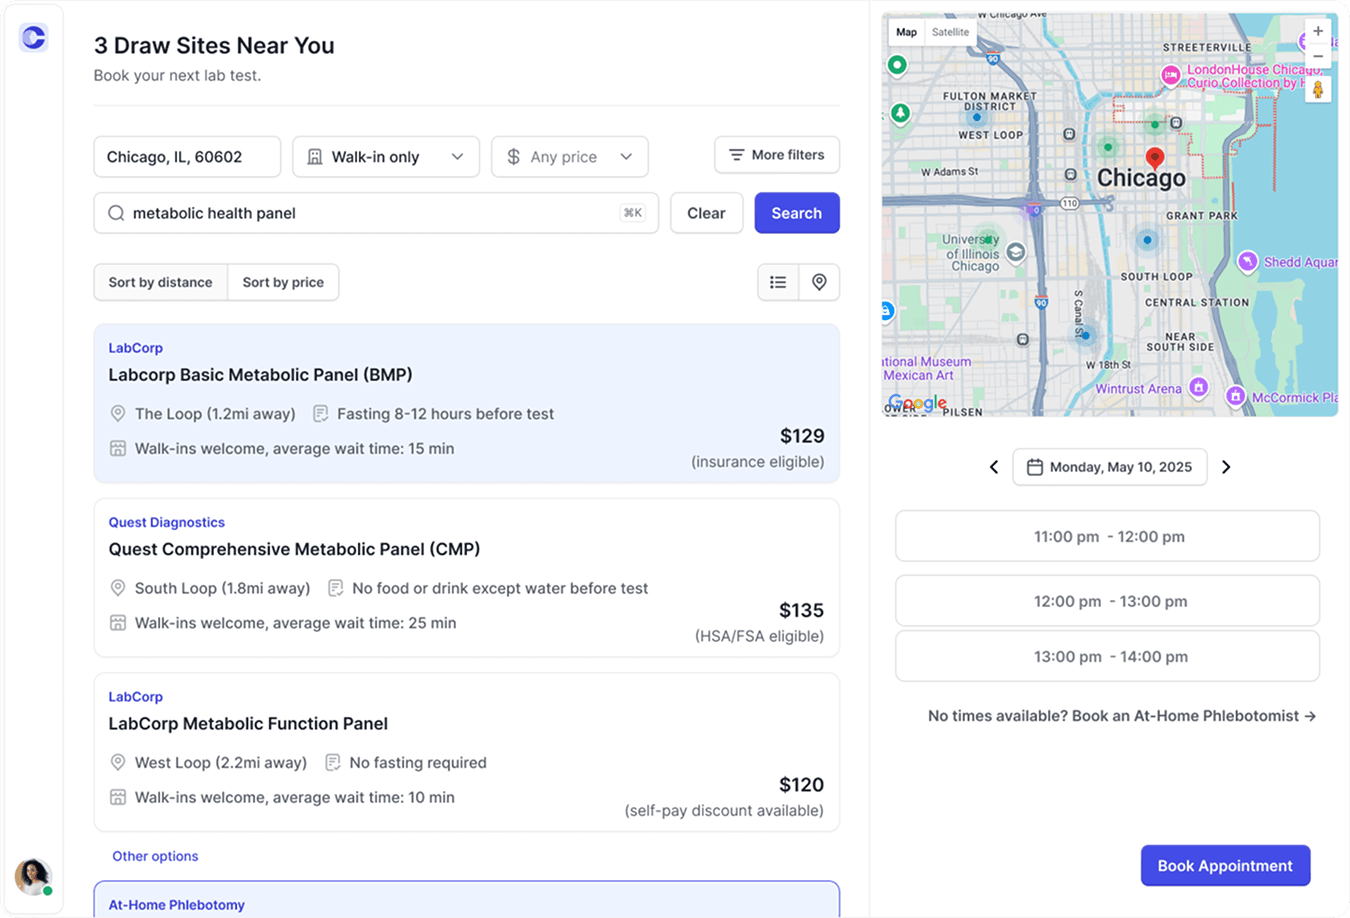
Task: Click the $120 price text
Action: coord(801,785)
